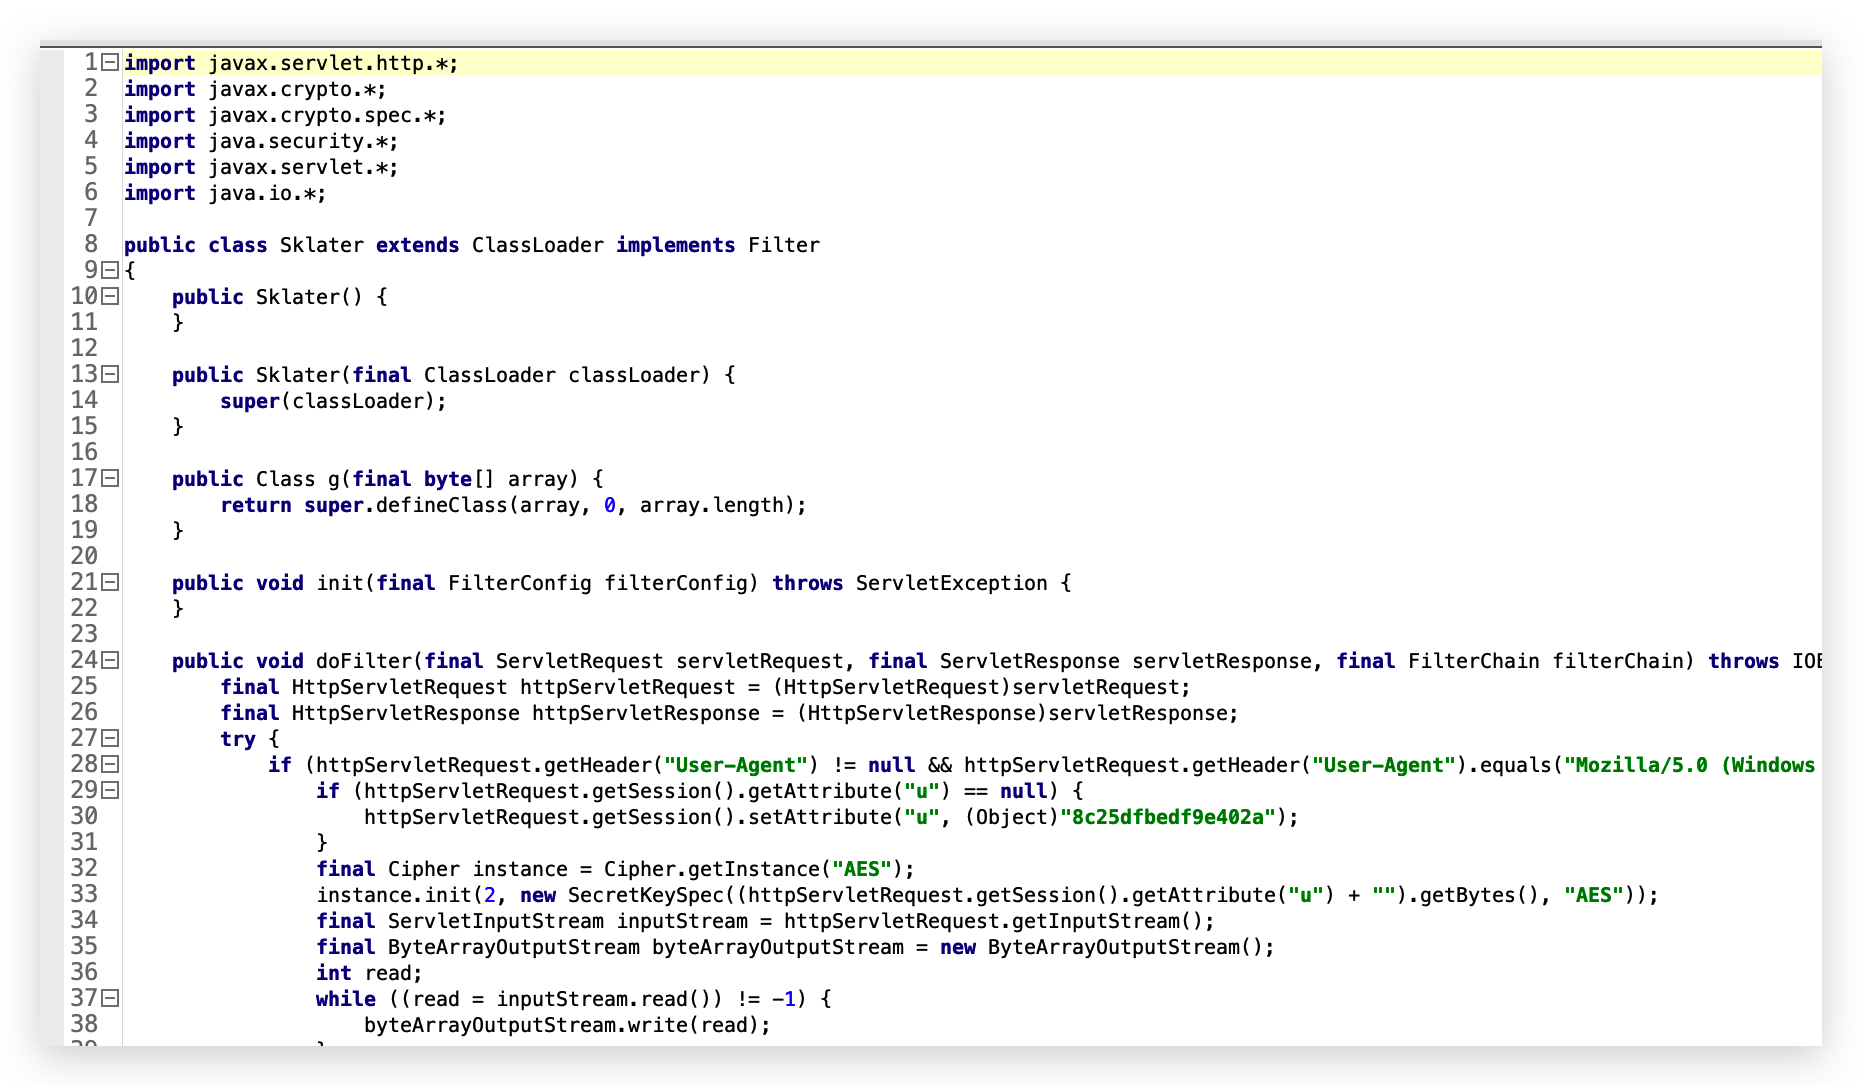This screenshot has width=1862, height=1086.
Task: Click gutter line number 36
Action: (84, 972)
